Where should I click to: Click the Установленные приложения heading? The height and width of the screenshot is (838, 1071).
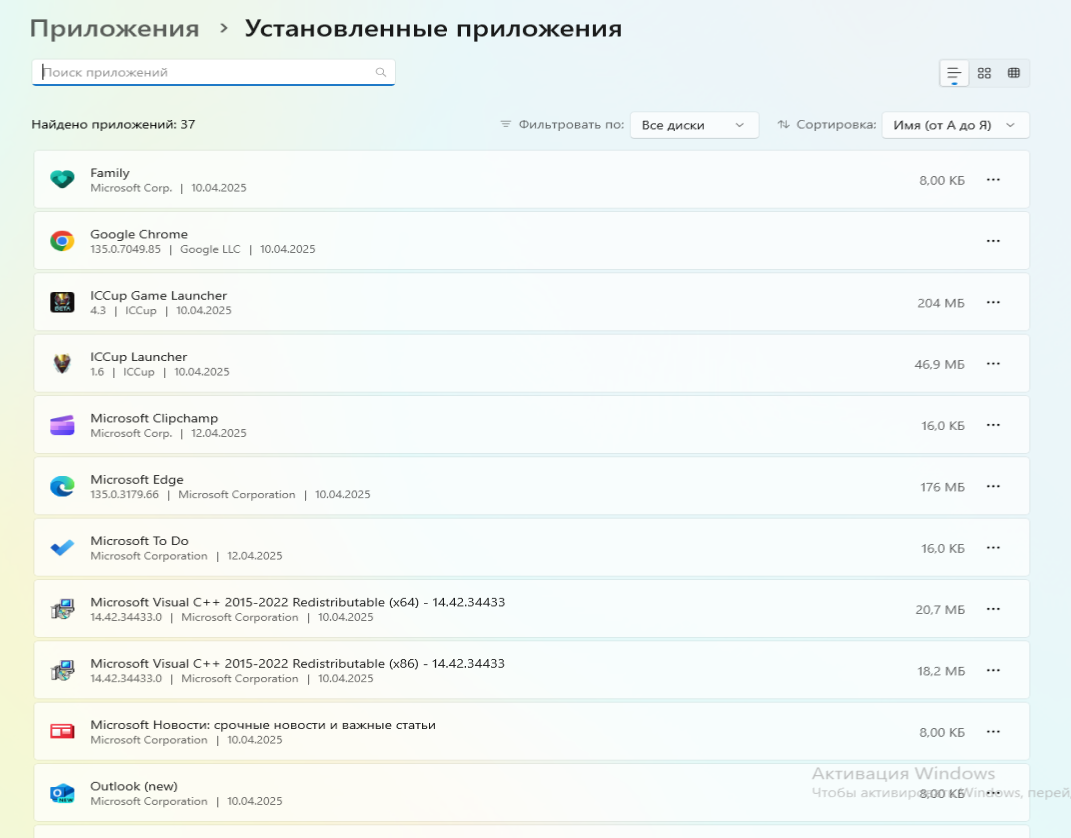tap(433, 29)
